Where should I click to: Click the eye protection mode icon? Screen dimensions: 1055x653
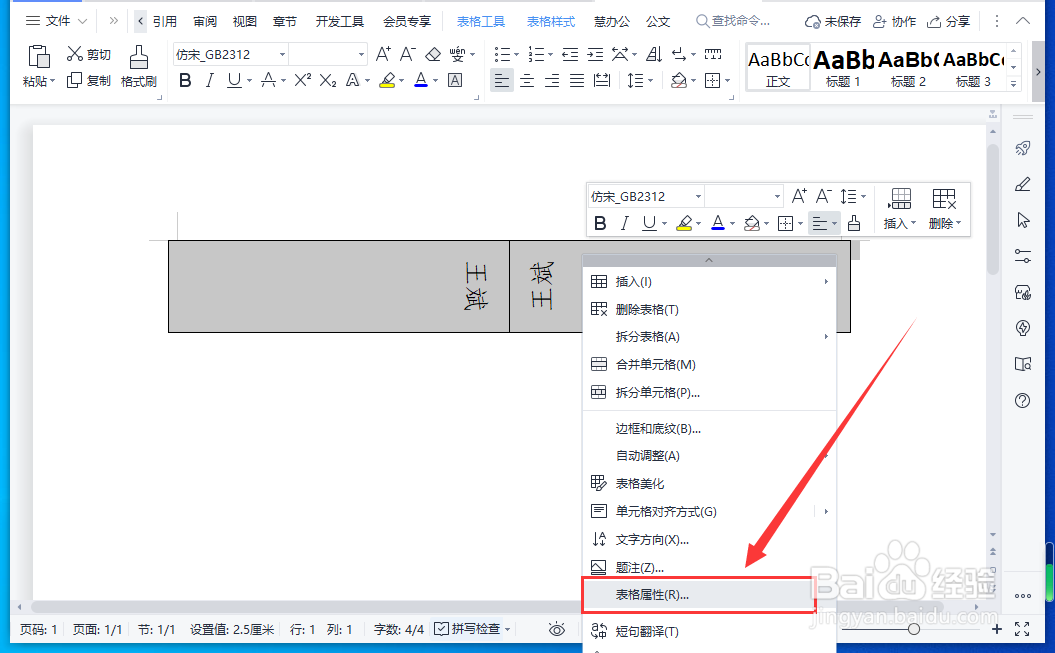point(556,629)
